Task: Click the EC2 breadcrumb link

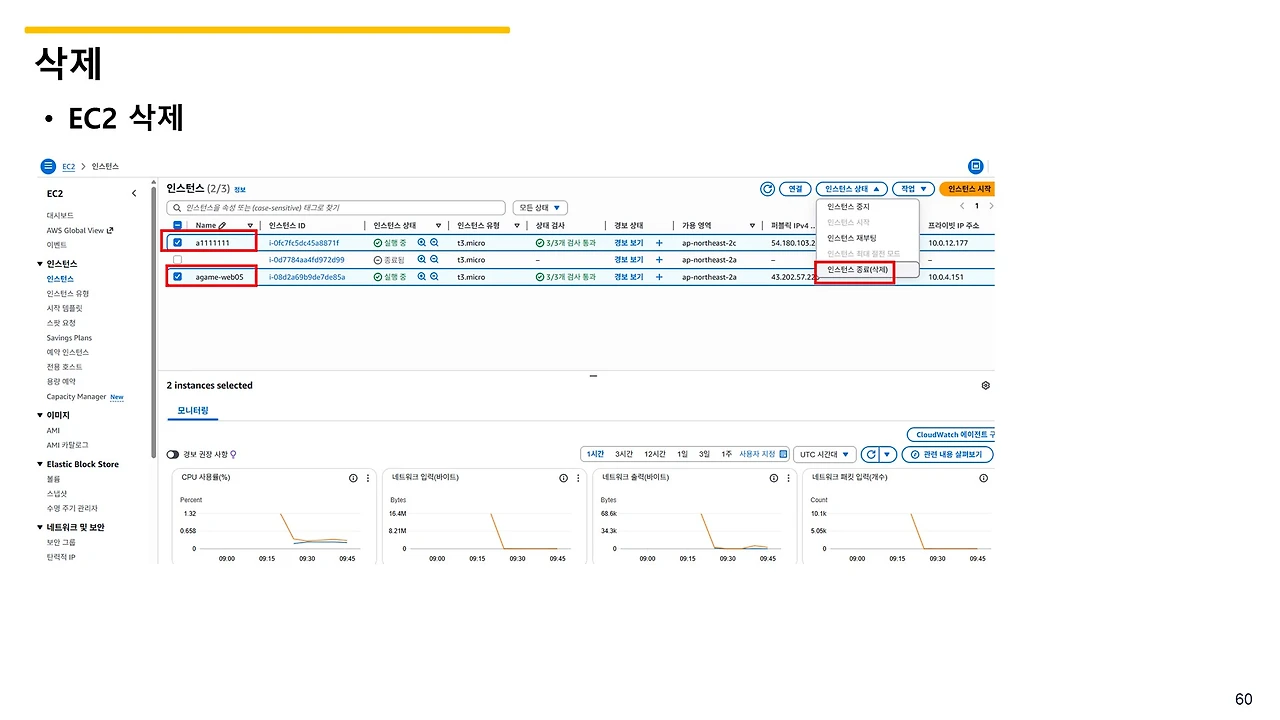Action: (x=68, y=166)
